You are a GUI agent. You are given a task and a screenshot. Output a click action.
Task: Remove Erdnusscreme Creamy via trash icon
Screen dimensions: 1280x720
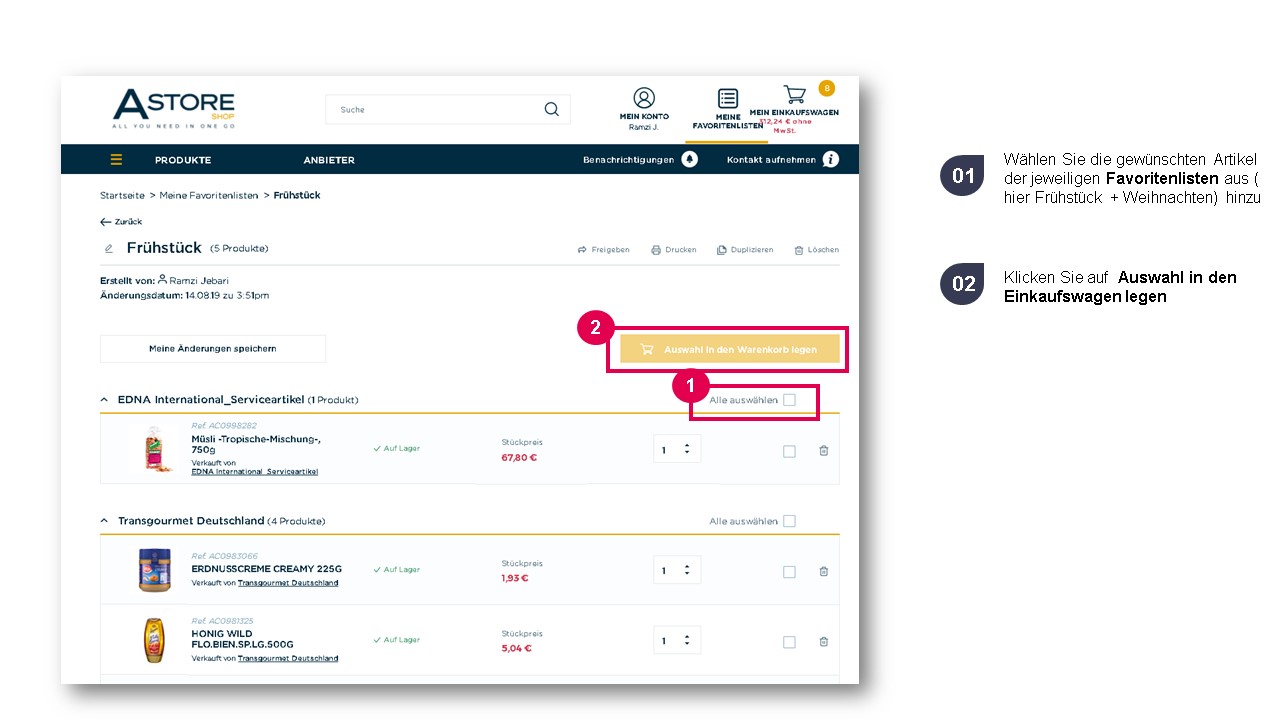824,572
